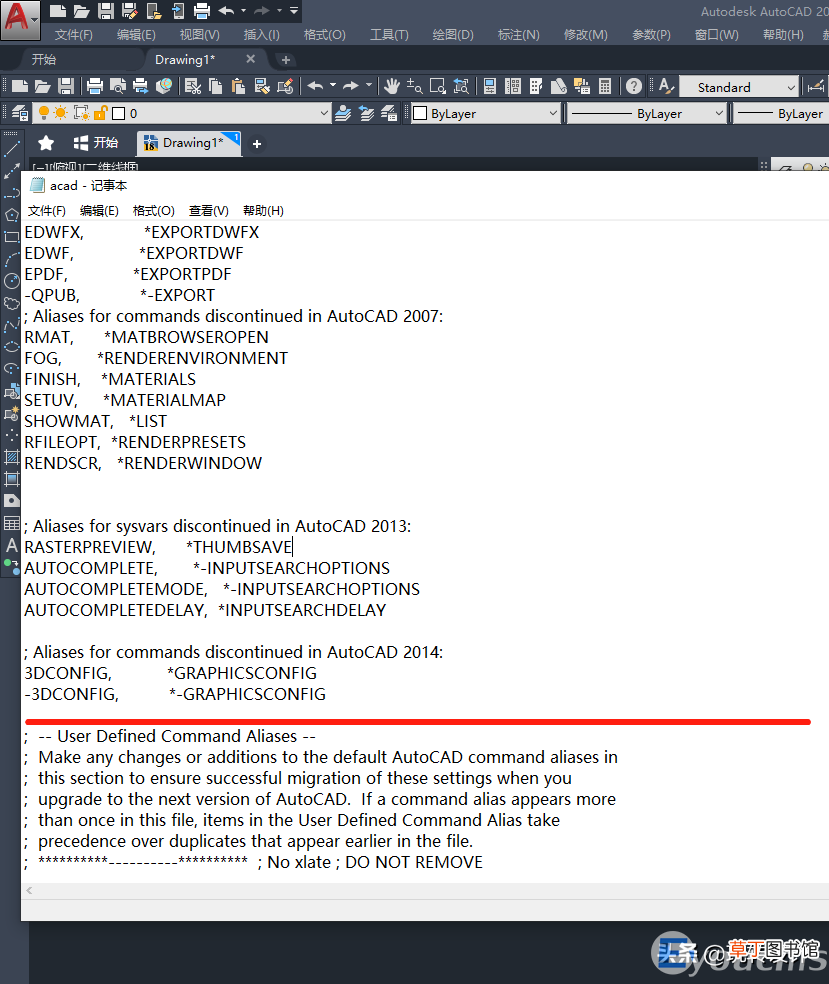The image size is (829, 984).
Task: Select the Line draw tool
Action: [x=11, y=149]
